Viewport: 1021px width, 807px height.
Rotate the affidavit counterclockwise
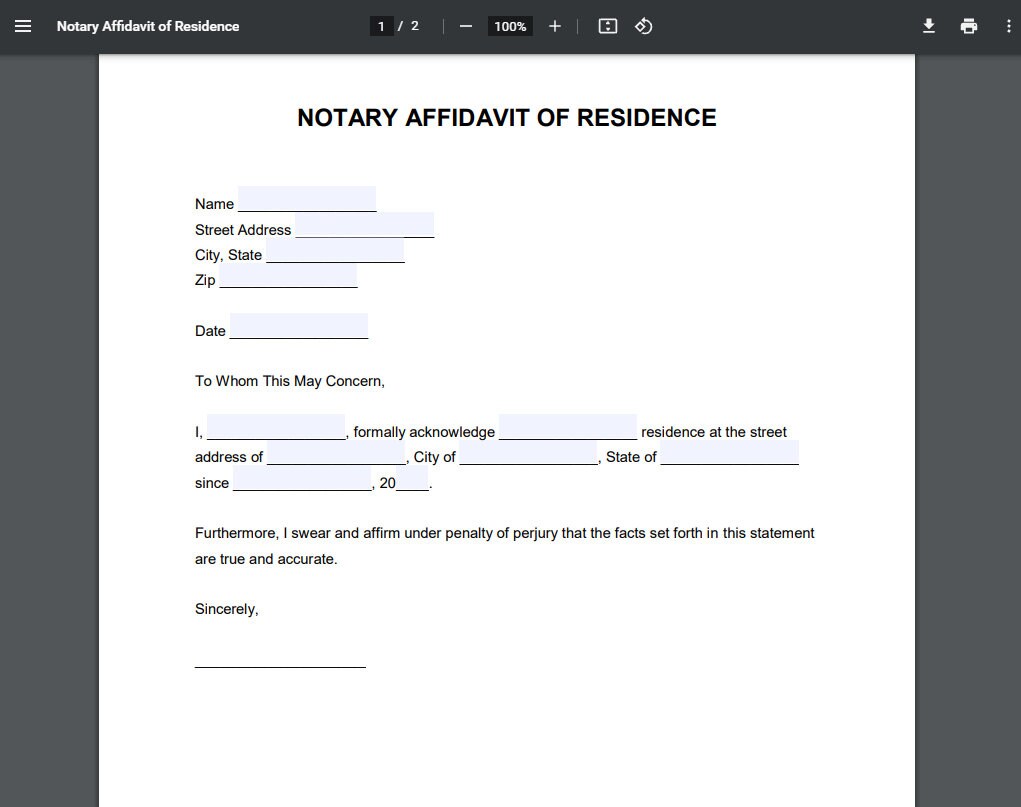click(643, 26)
